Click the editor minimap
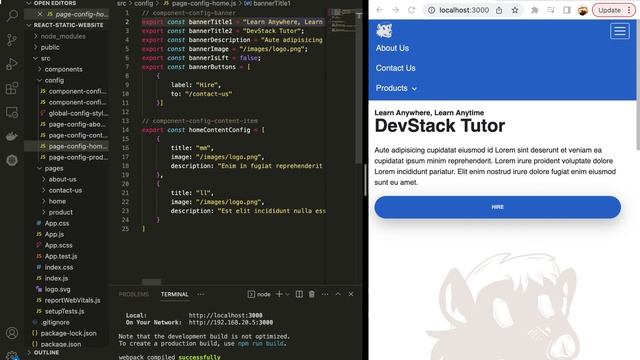The image size is (640, 360). tap(342, 20)
